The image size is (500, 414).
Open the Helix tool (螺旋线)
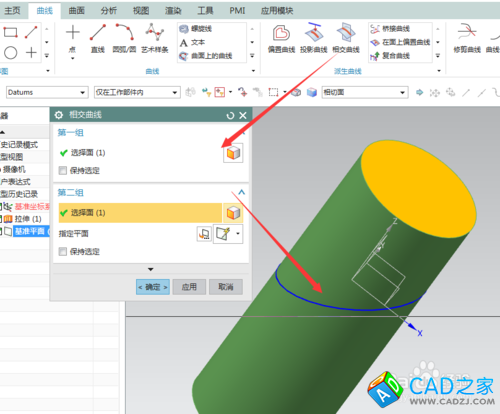[x=196, y=29]
